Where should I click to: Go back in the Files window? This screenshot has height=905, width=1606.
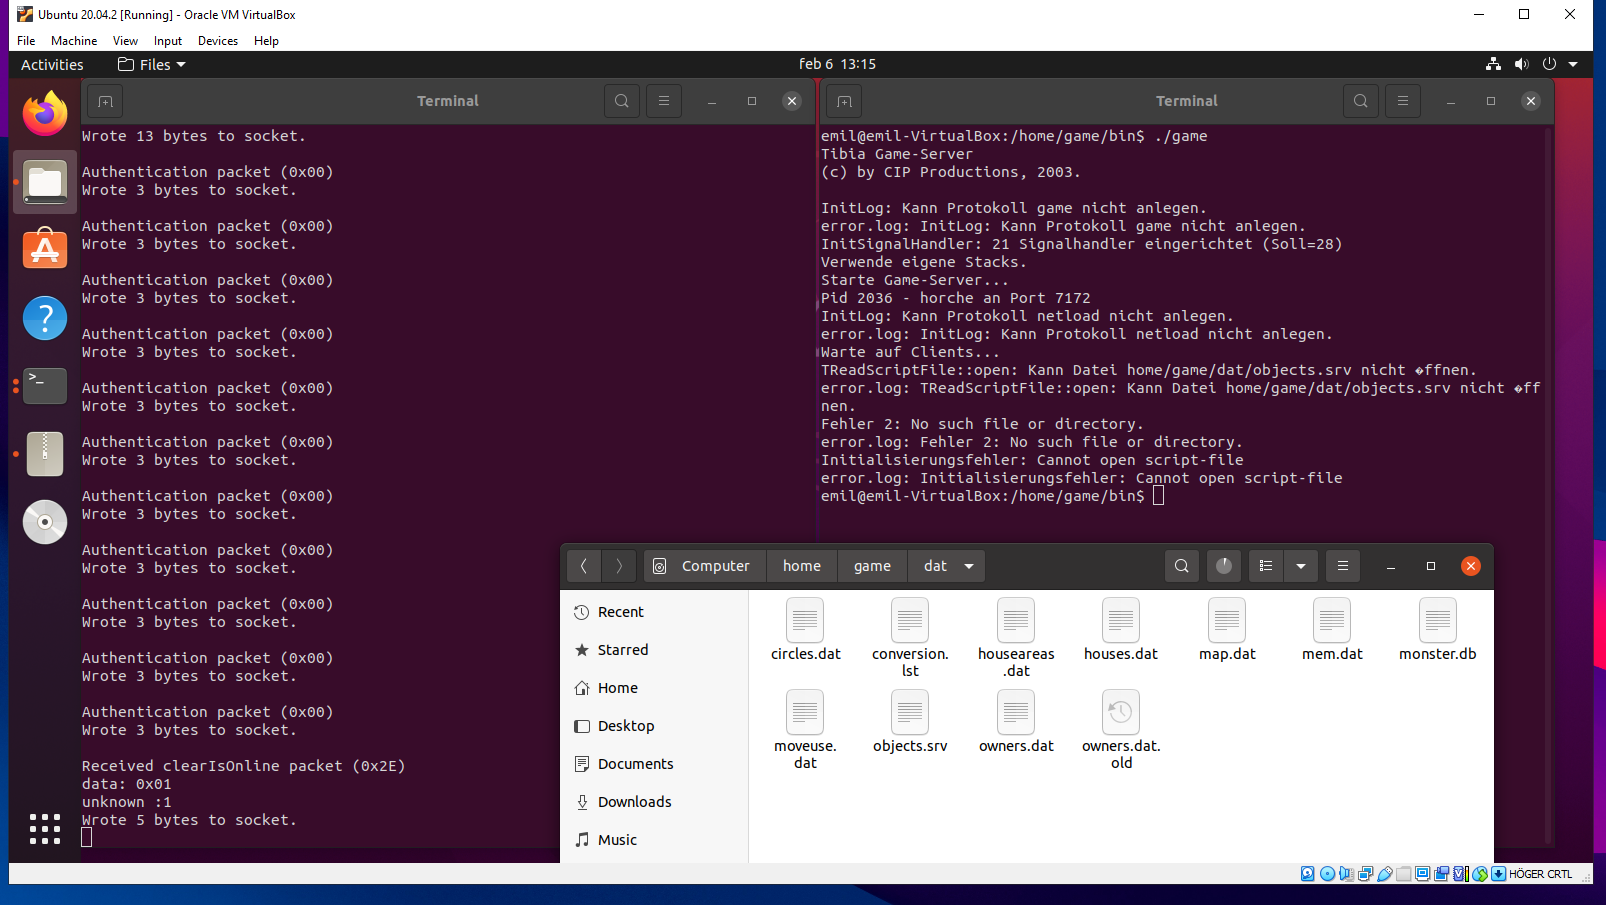point(584,566)
